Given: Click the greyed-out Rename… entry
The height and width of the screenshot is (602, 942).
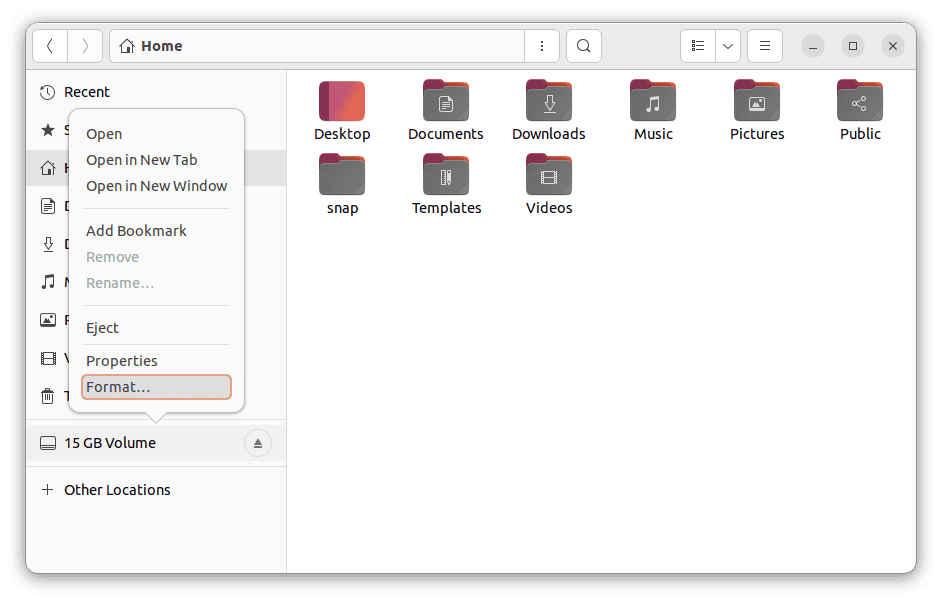Looking at the screenshot, I should pos(156,283).
